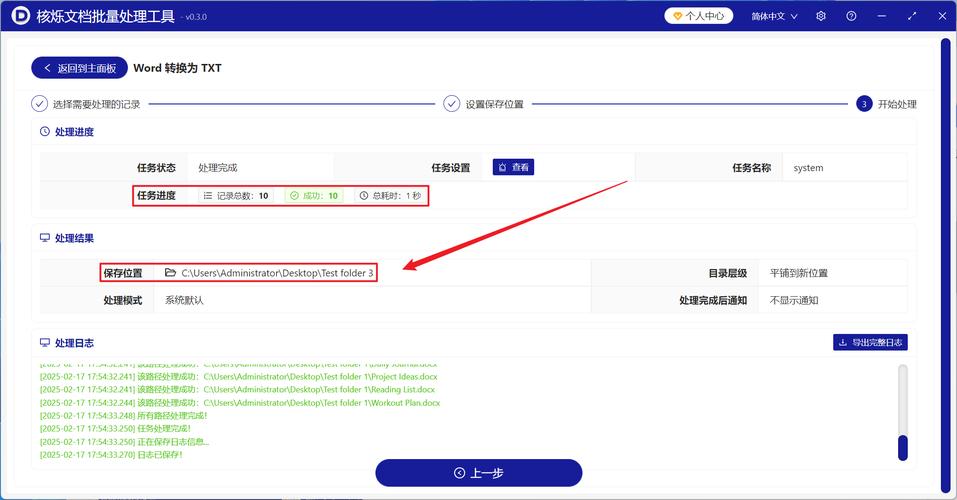Open the 个人中心 personal center

[699, 16]
